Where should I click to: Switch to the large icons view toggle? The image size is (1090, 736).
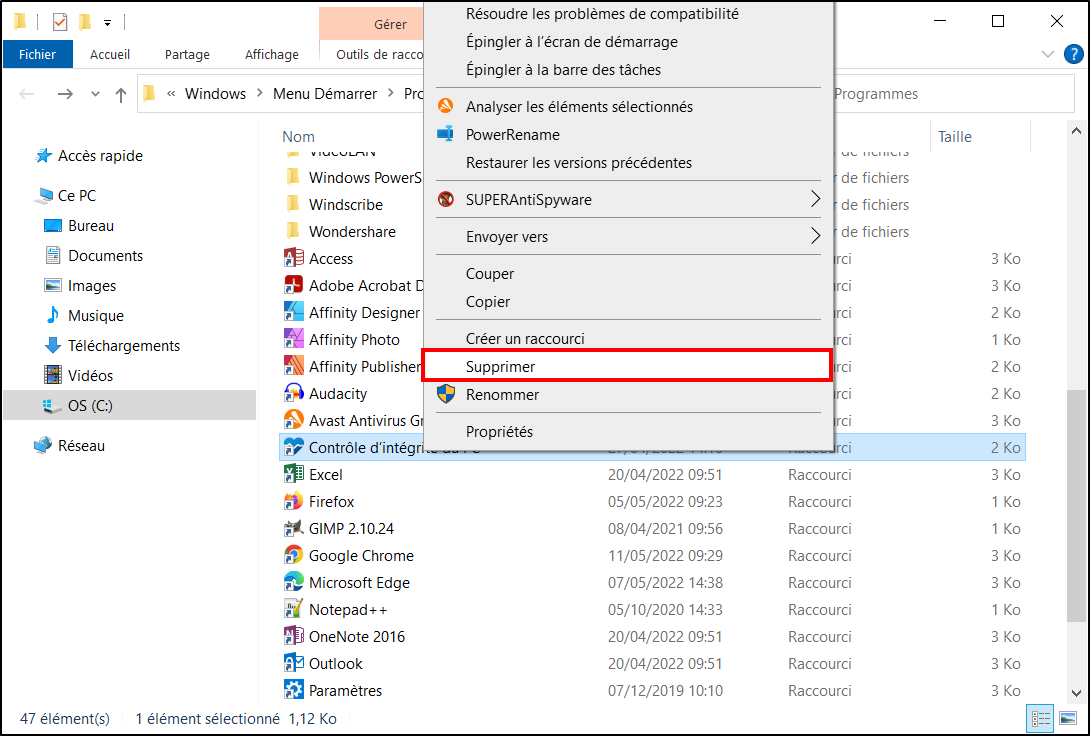(1068, 718)
